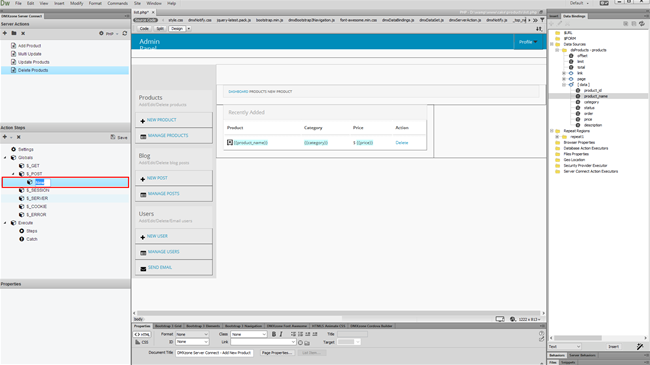Switch Properties inspector to CSS mode

pos(142,342)
